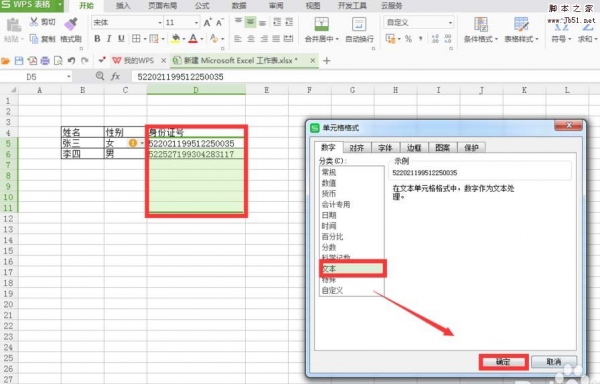Image resolution: width=600 pixels, height=384 pixels.
Task: Expand the fill color dropdown arrow
Action: [x=184, y=39]
